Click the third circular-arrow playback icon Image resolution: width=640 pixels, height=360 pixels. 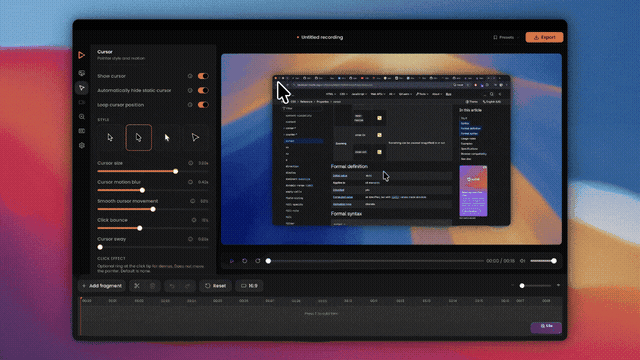point(258,261)
